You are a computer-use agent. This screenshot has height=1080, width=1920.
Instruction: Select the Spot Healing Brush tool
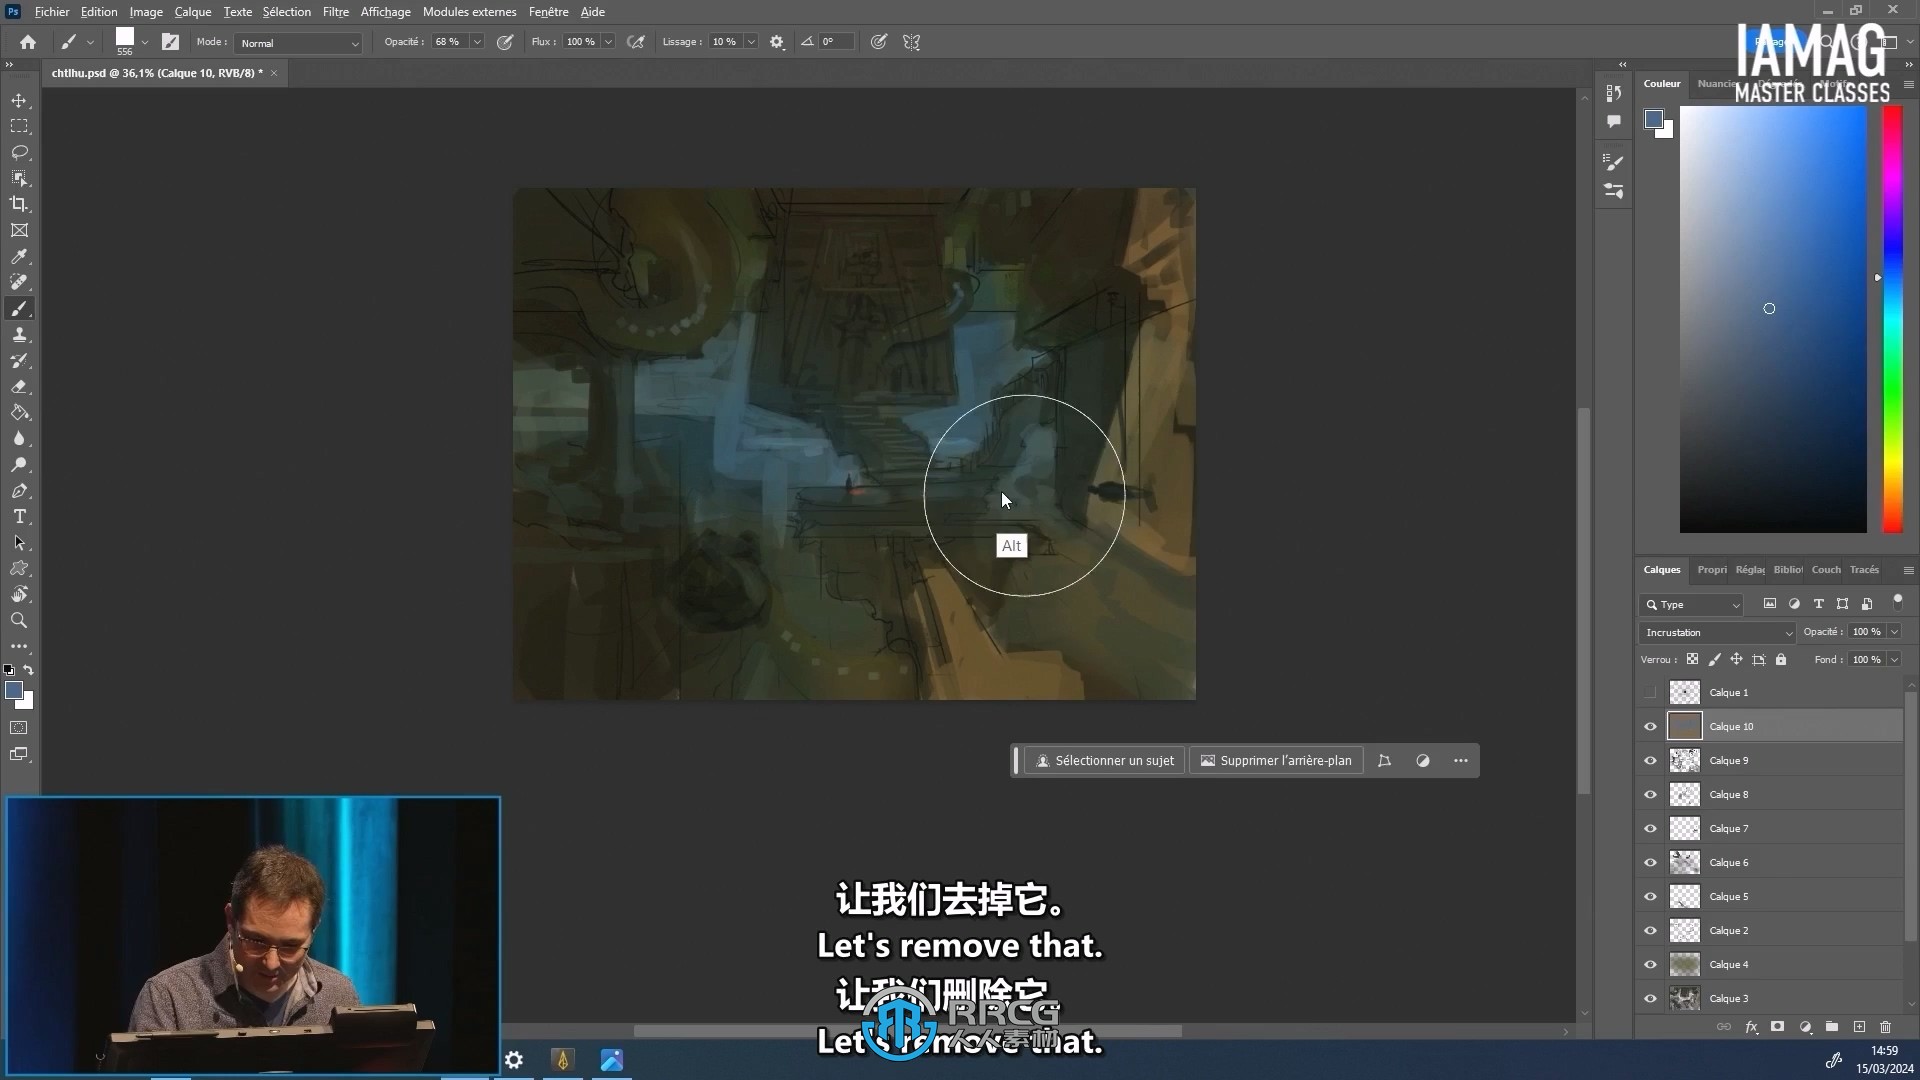pos(19,283)
